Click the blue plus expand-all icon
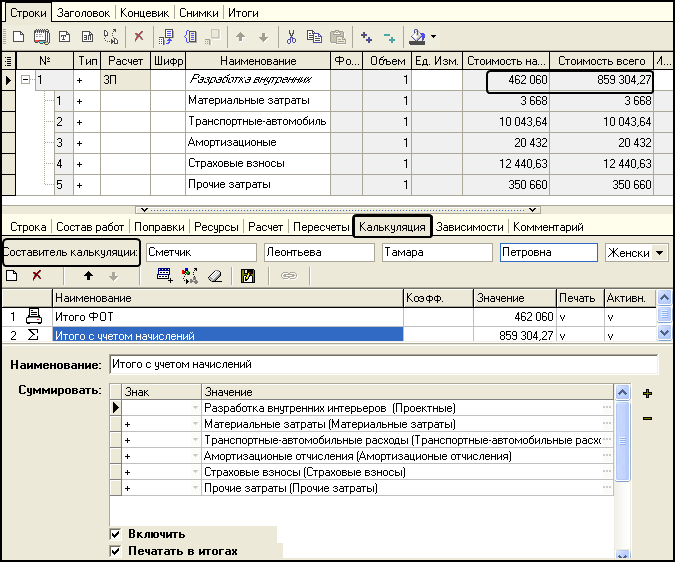 (x=366, y=37)
